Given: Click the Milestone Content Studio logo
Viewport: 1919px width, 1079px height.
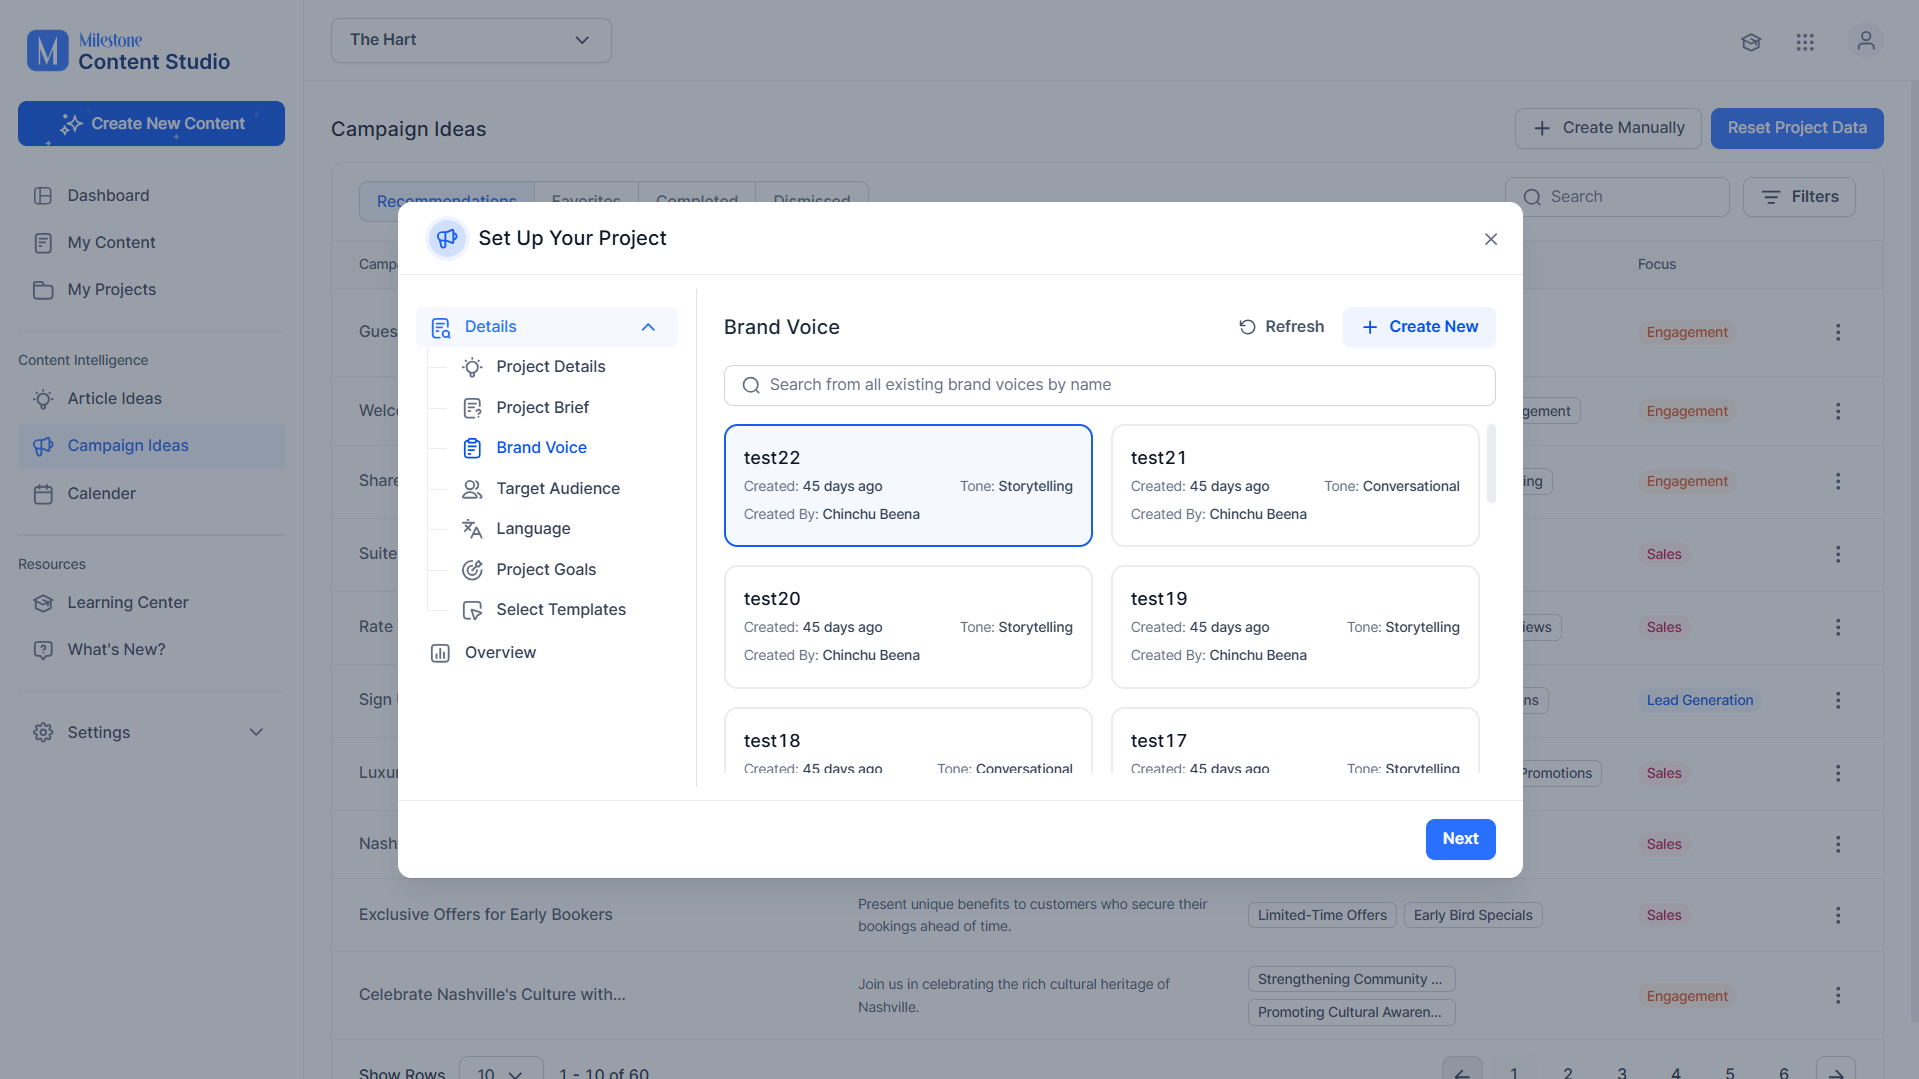Looking at the screenshot, I should 128,51.
